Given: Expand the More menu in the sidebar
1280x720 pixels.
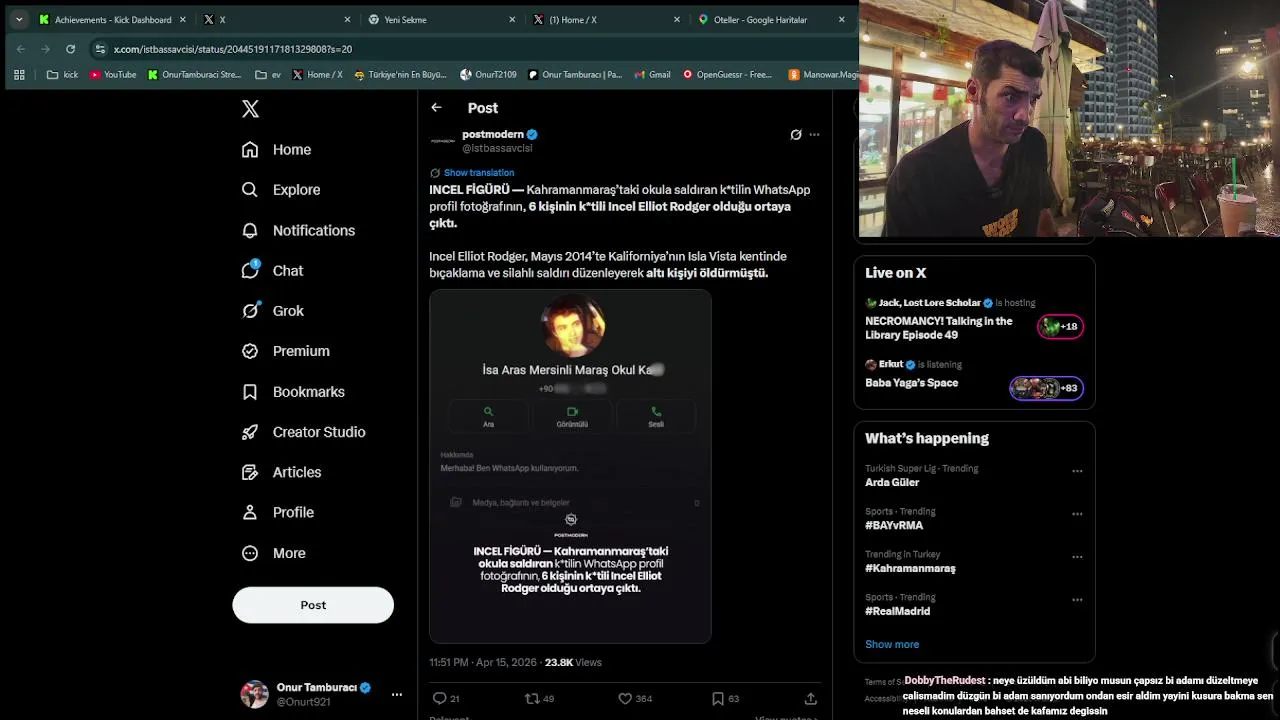Looking at the screenshot, I should coord(274,553).
